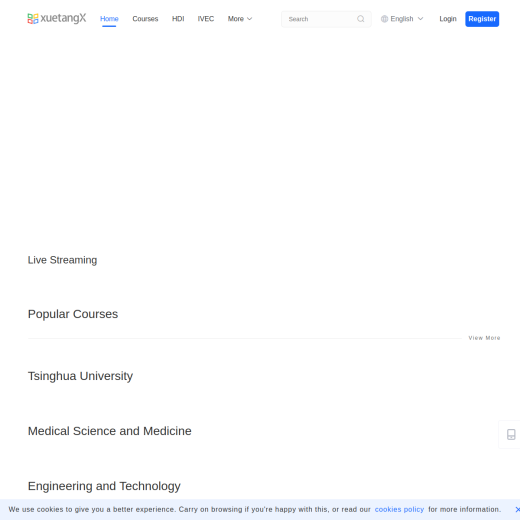This screenshot has height=520, width=520.
Task: Click the search magnifier icon
Action: pos(361,19)
